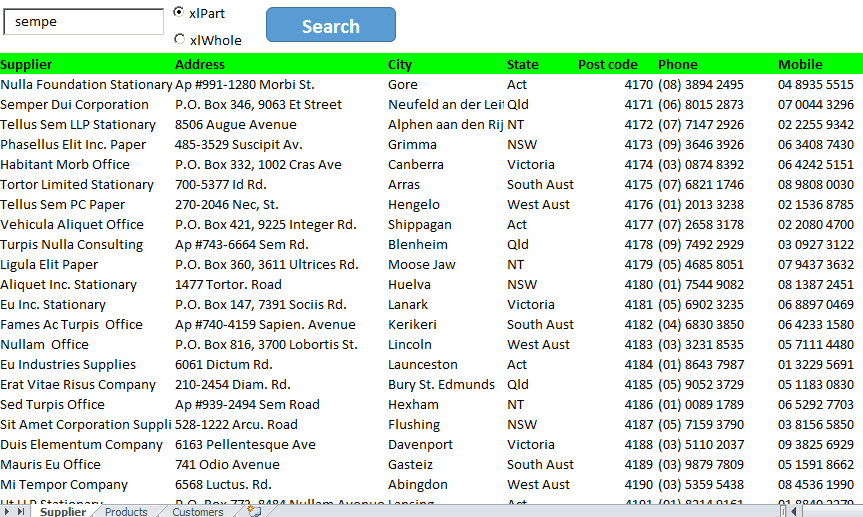Click the Address column header

[200, 64]
